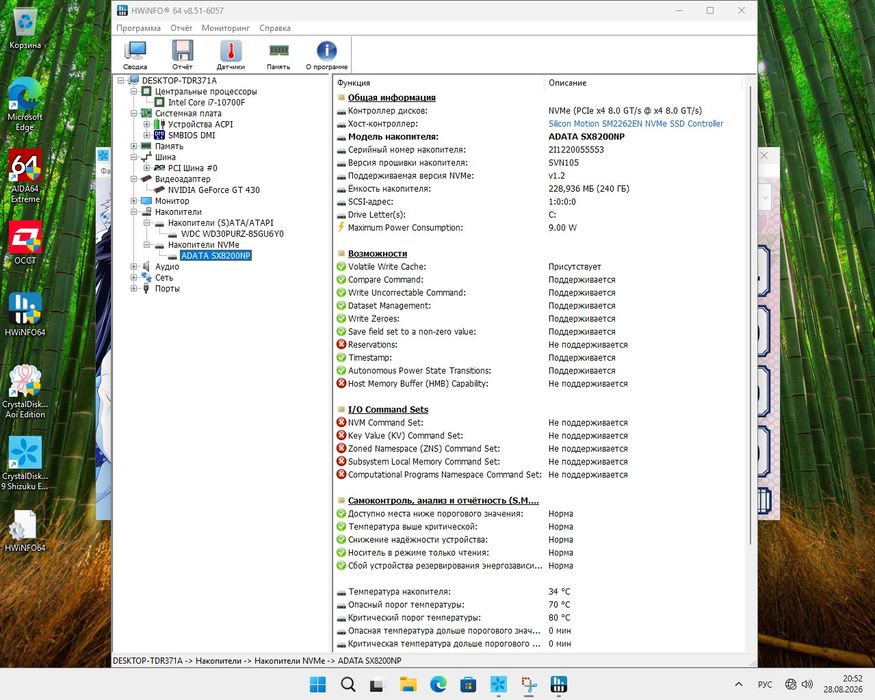Collapse Центральные процессоры tree node
Image resolution: width=875 pixels, height=700 pixels.
click(134, 91)
